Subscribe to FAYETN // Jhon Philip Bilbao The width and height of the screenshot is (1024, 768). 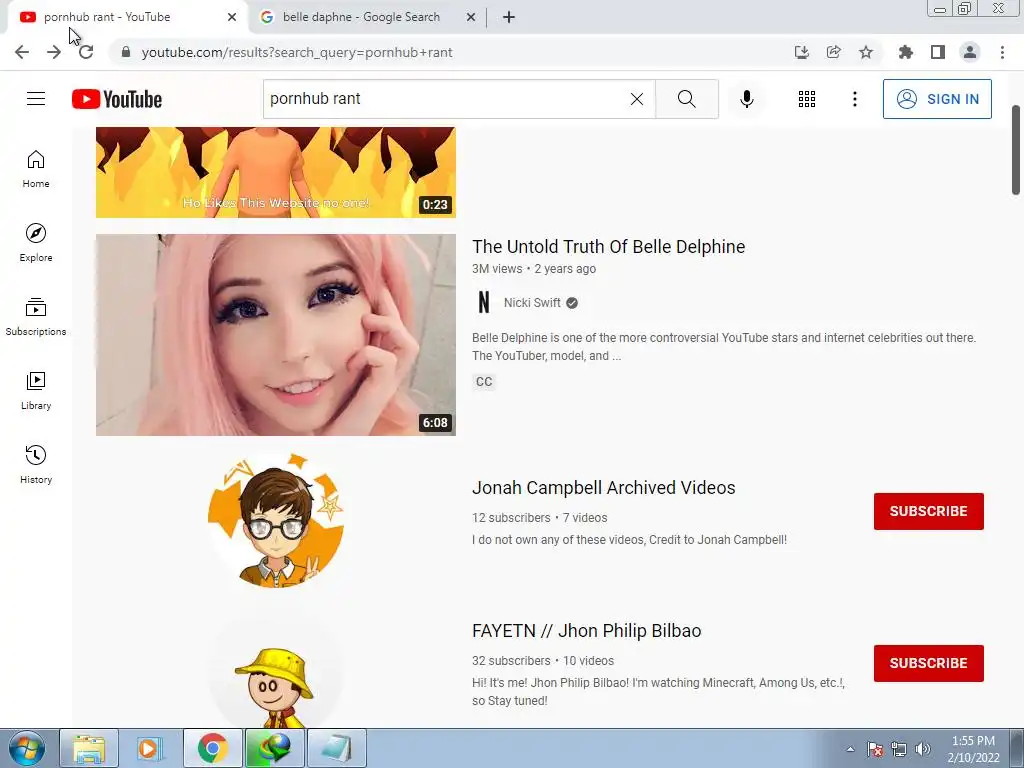929,663
